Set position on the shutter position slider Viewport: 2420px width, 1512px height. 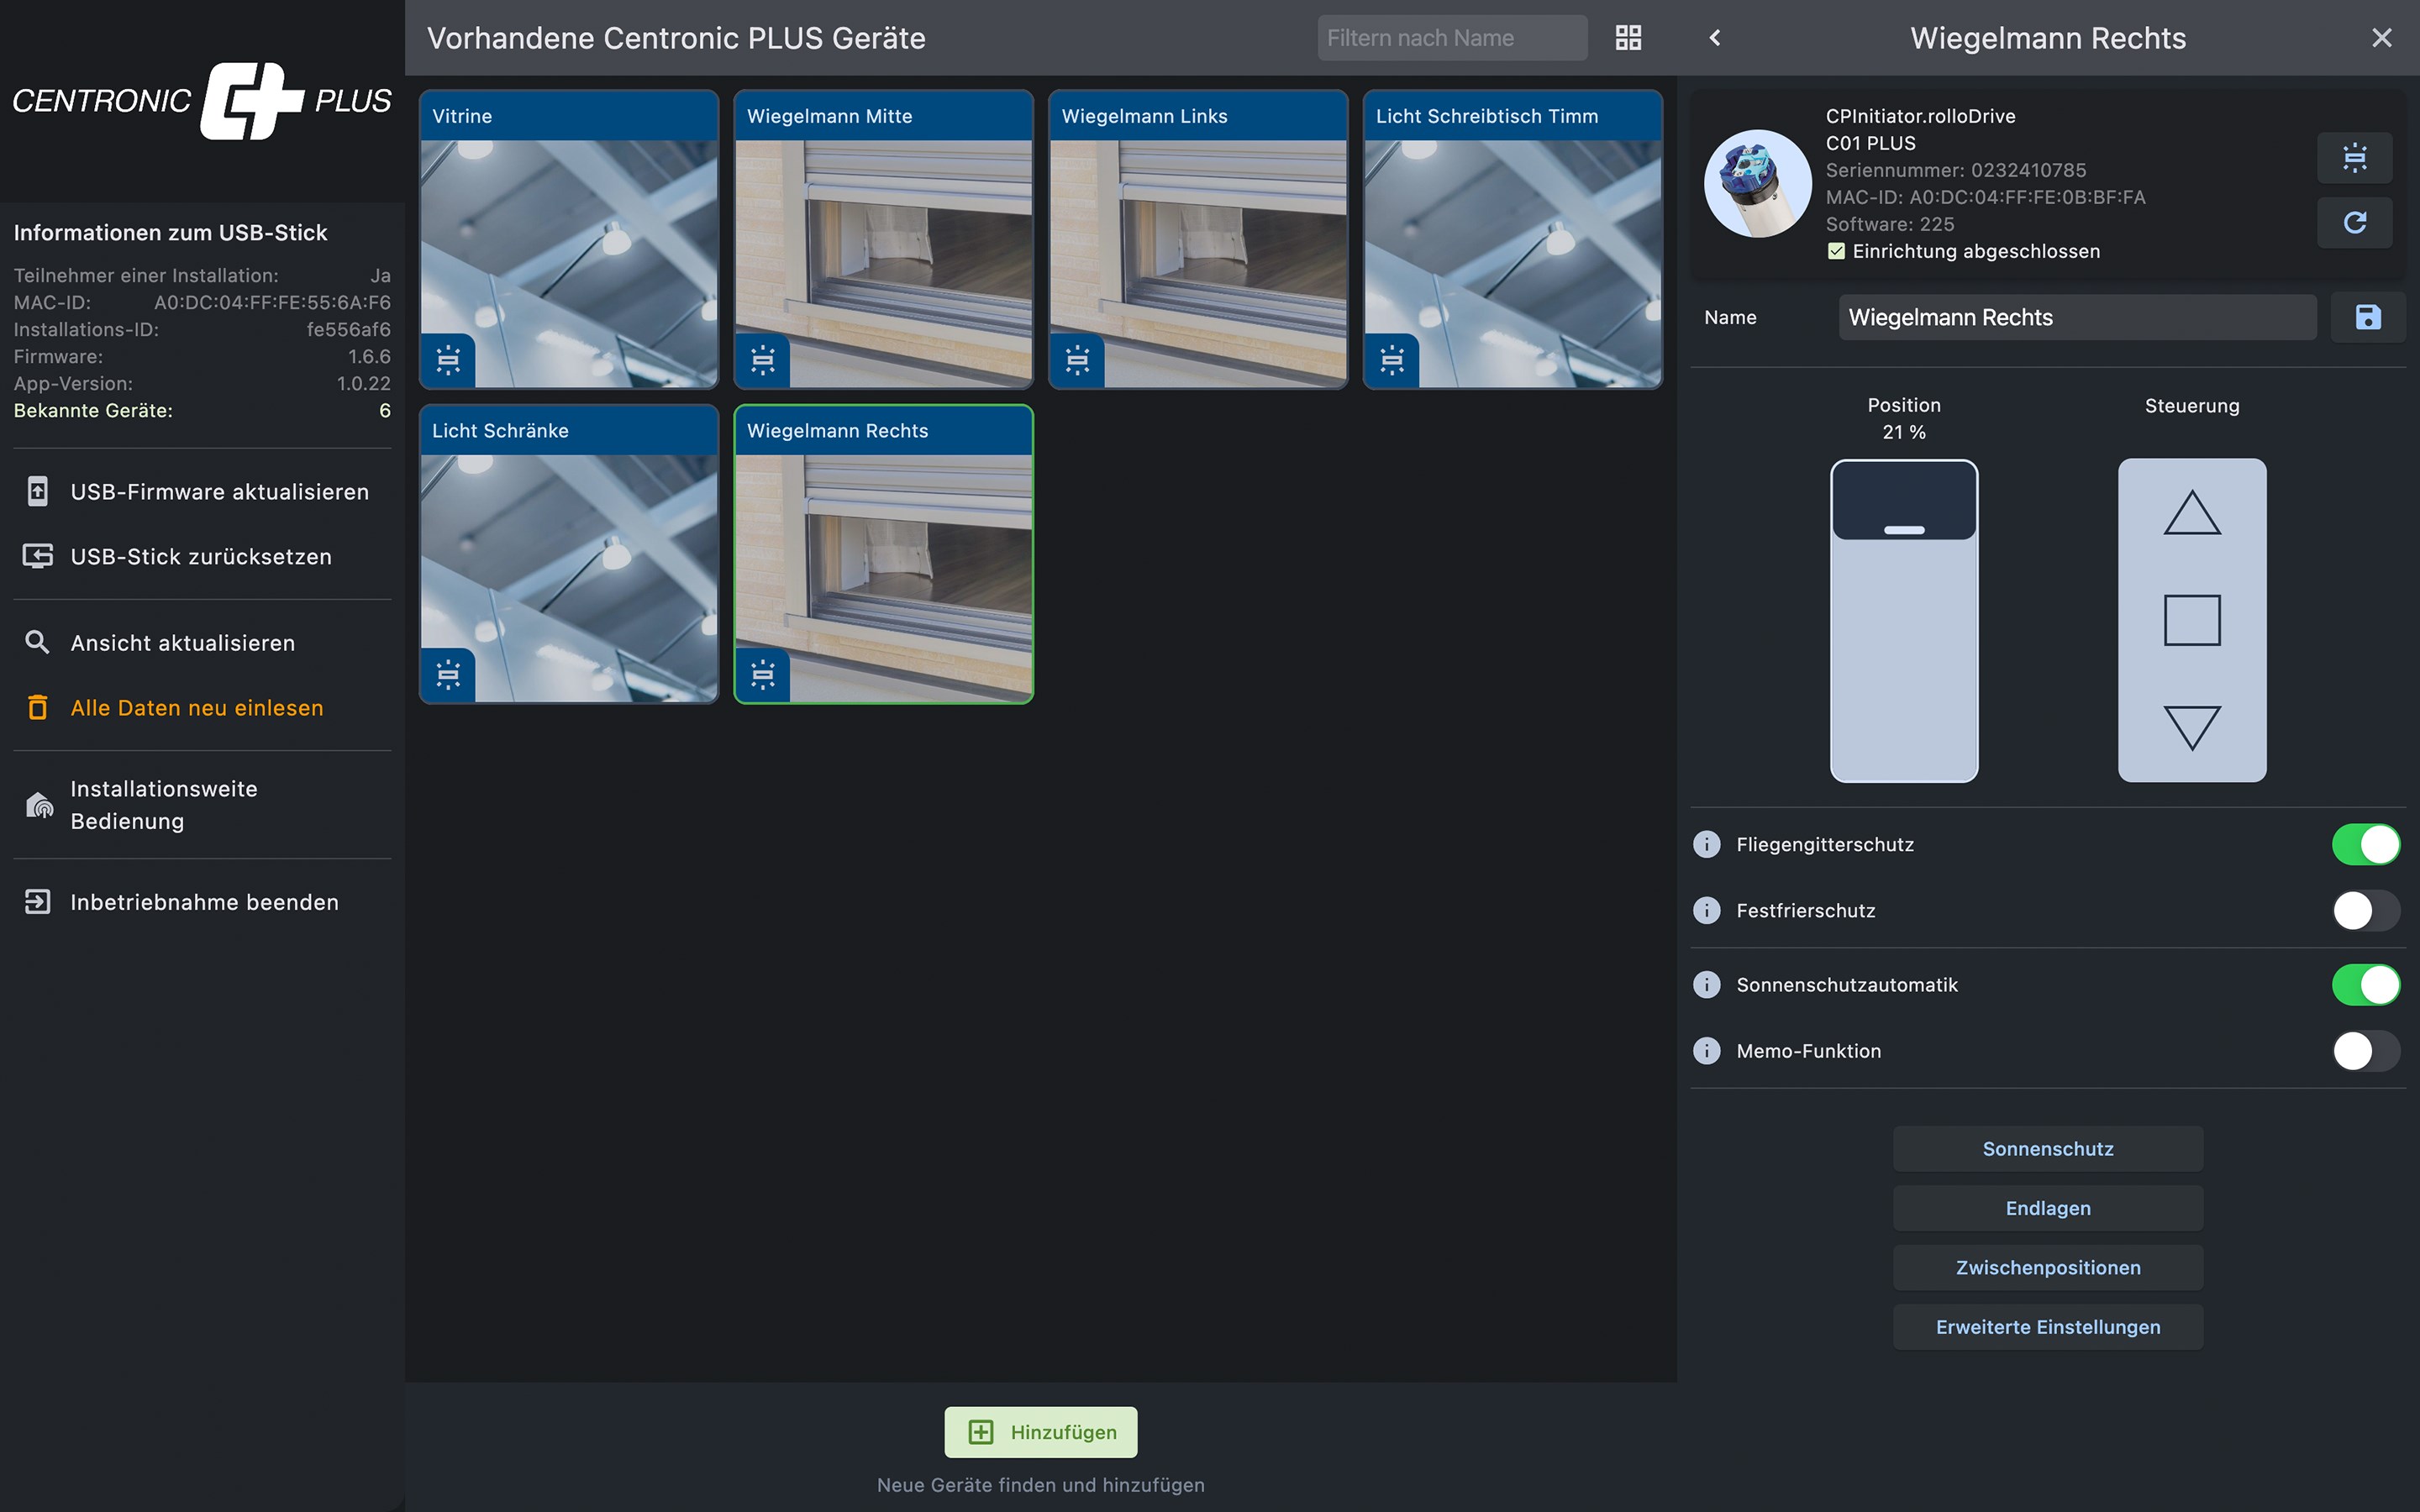1903,620
